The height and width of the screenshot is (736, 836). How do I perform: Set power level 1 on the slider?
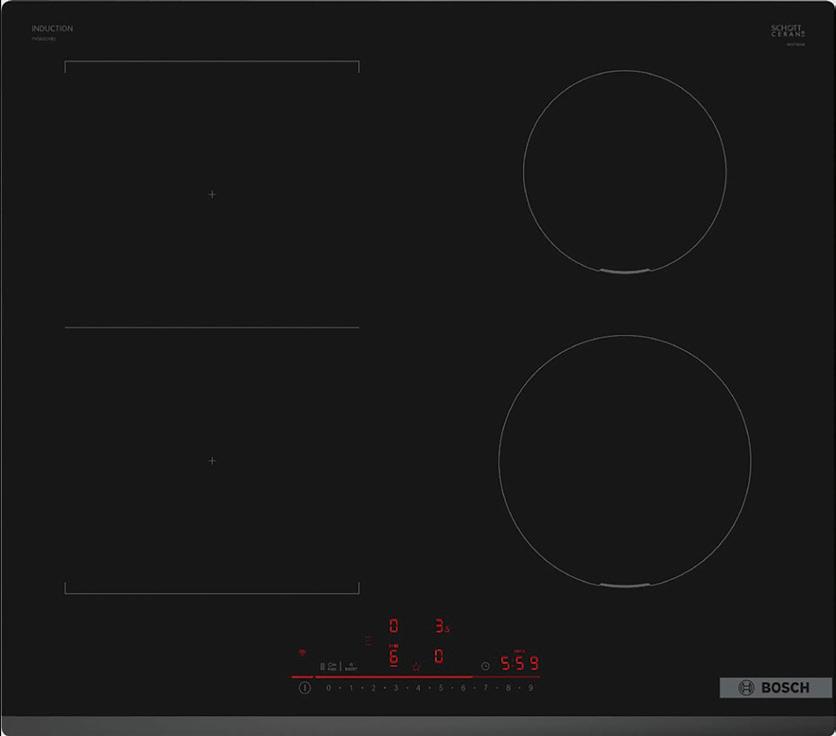click(x=351, y=688)
